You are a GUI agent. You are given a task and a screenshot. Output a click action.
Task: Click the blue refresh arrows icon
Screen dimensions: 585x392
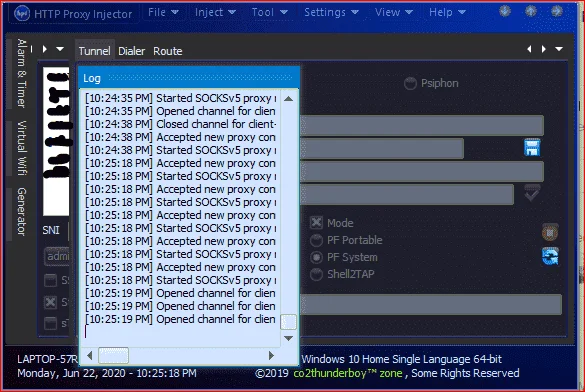550,257
